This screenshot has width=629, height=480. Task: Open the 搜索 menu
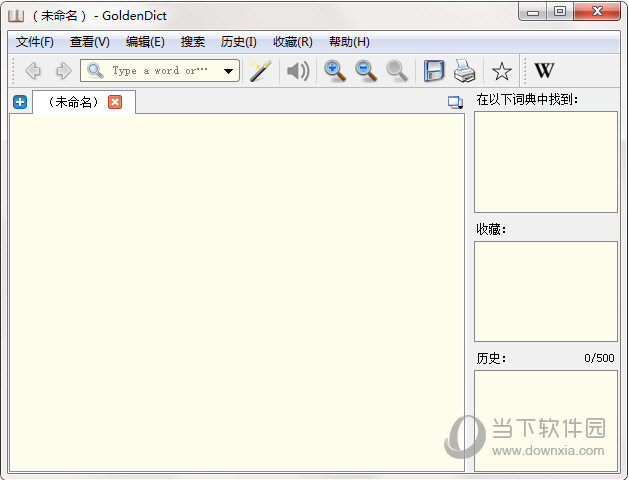coord(193,42)
